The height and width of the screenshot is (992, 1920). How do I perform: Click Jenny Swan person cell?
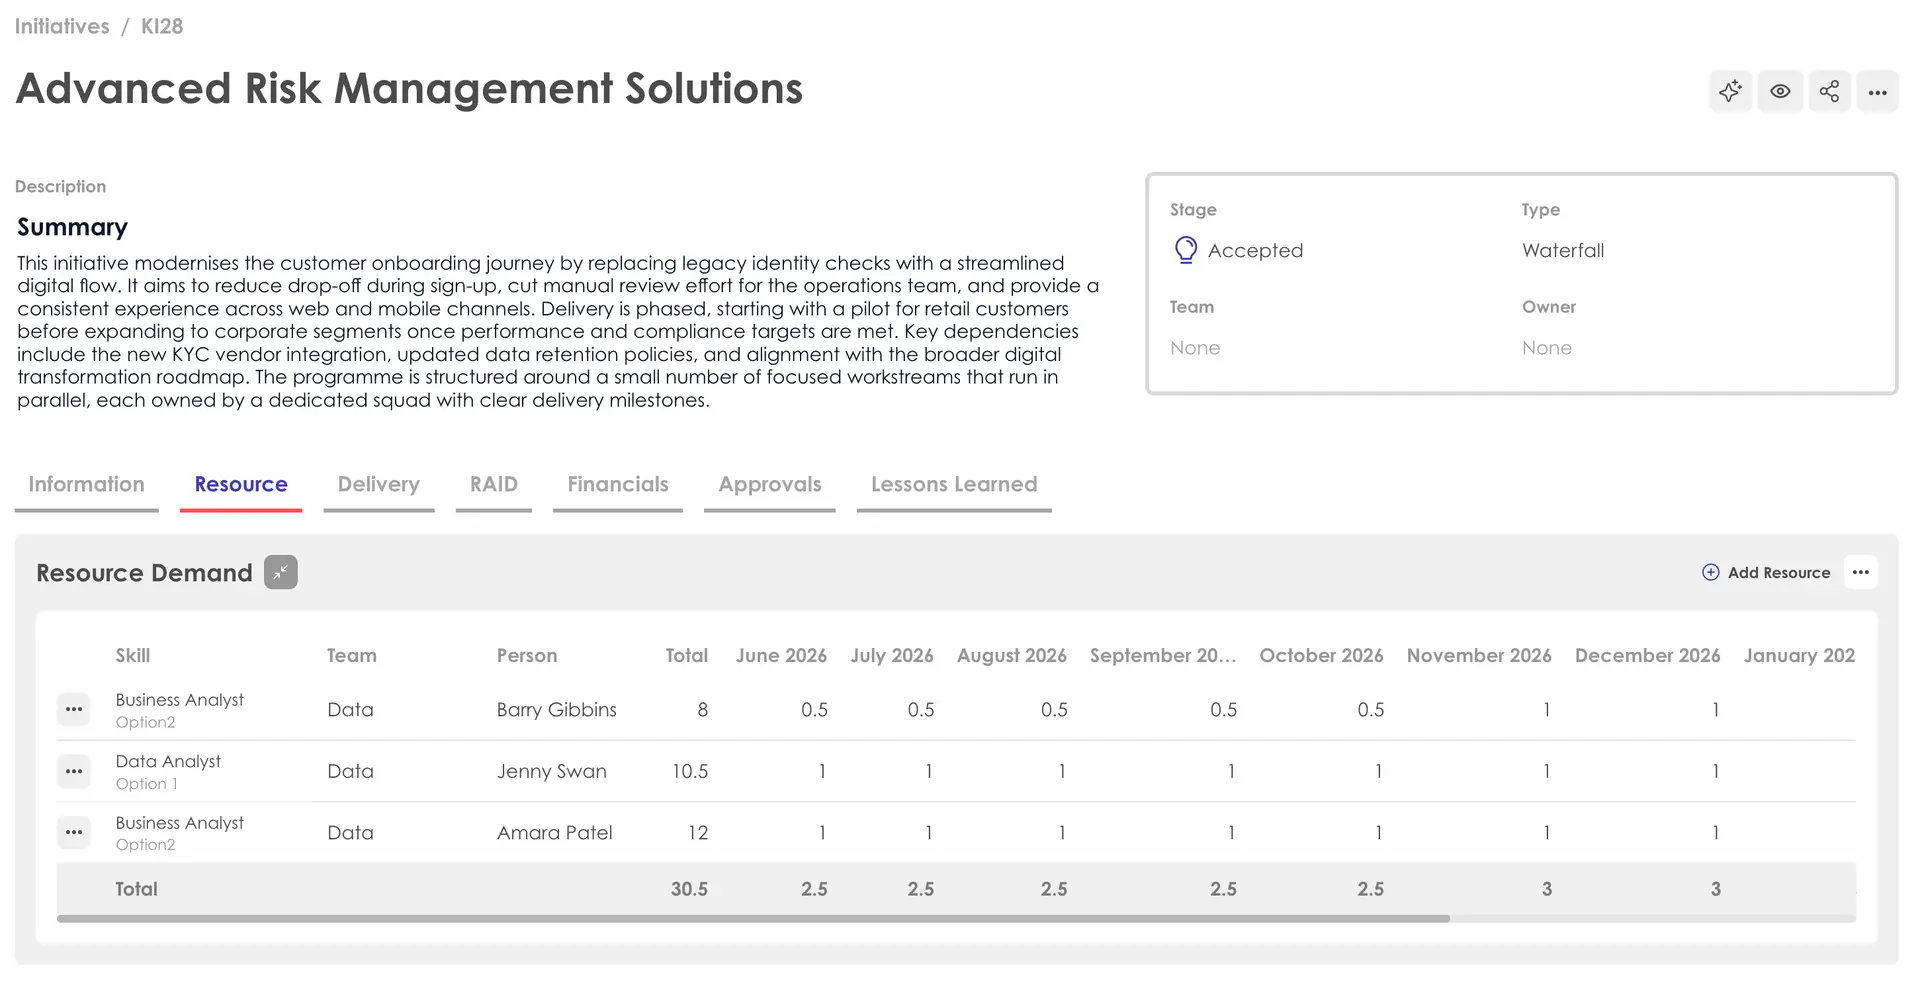click(x=552, y=771)
